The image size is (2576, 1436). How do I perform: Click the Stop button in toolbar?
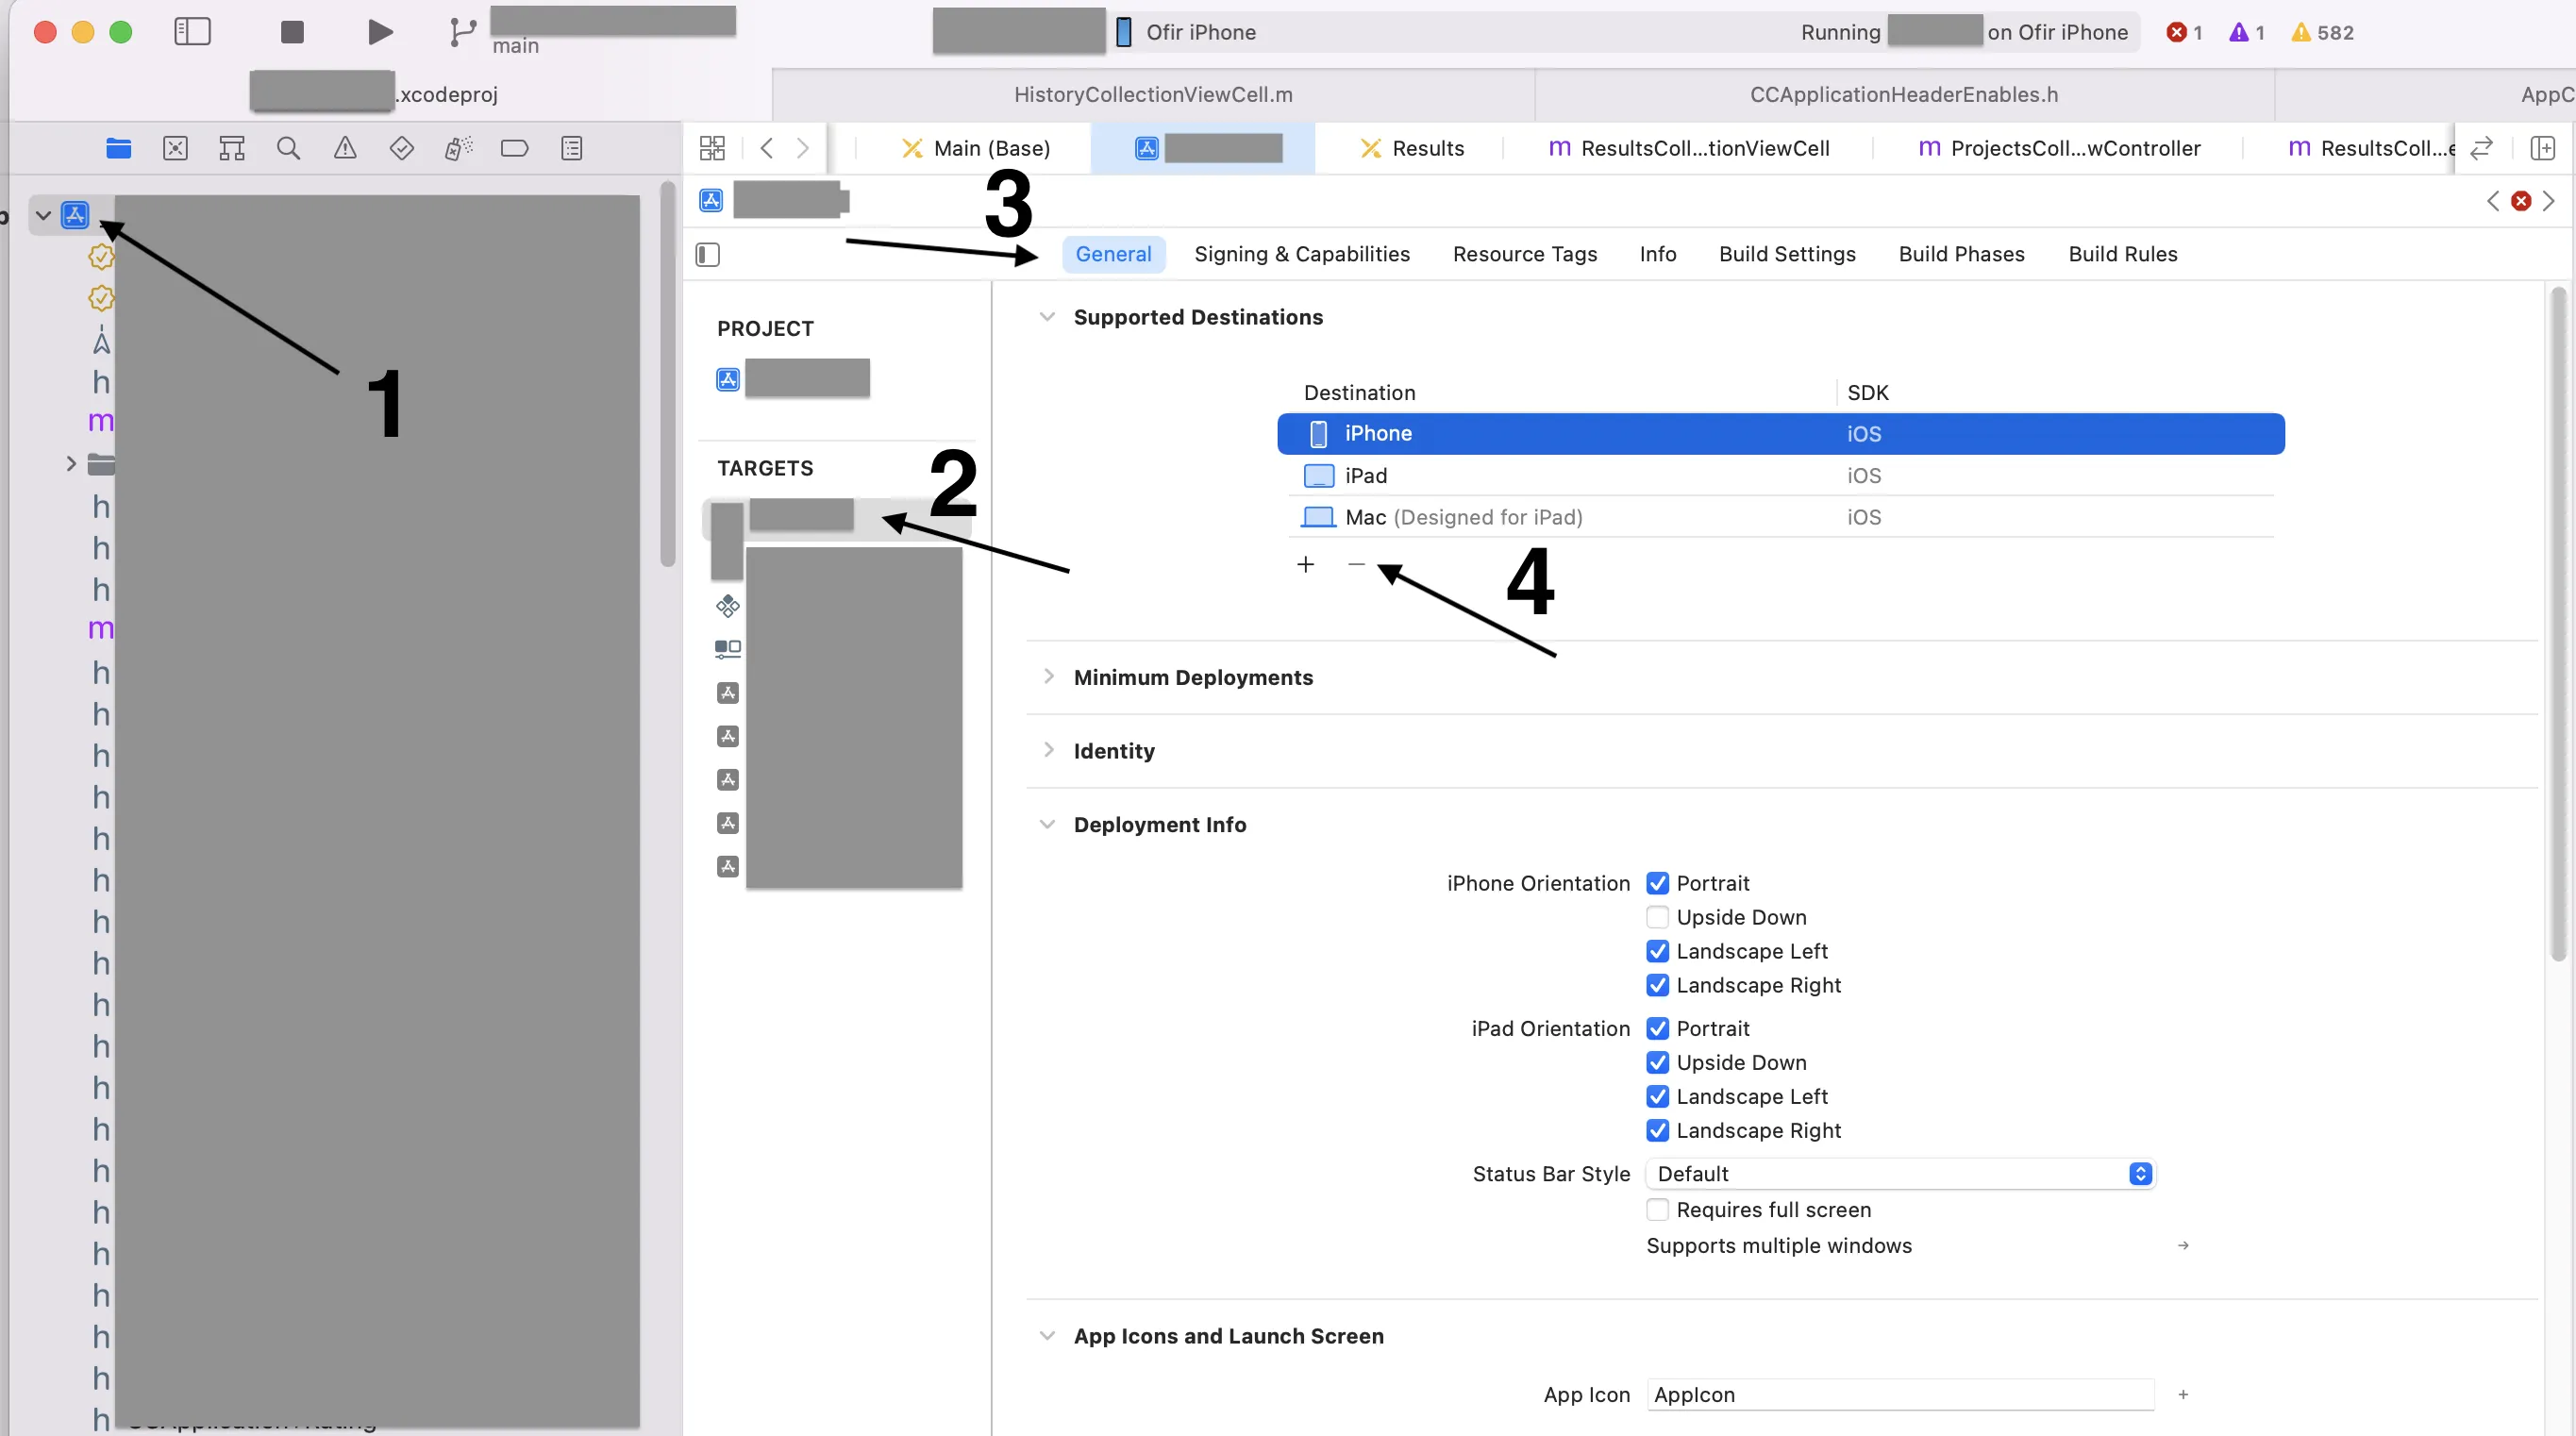tap(292, 32)
